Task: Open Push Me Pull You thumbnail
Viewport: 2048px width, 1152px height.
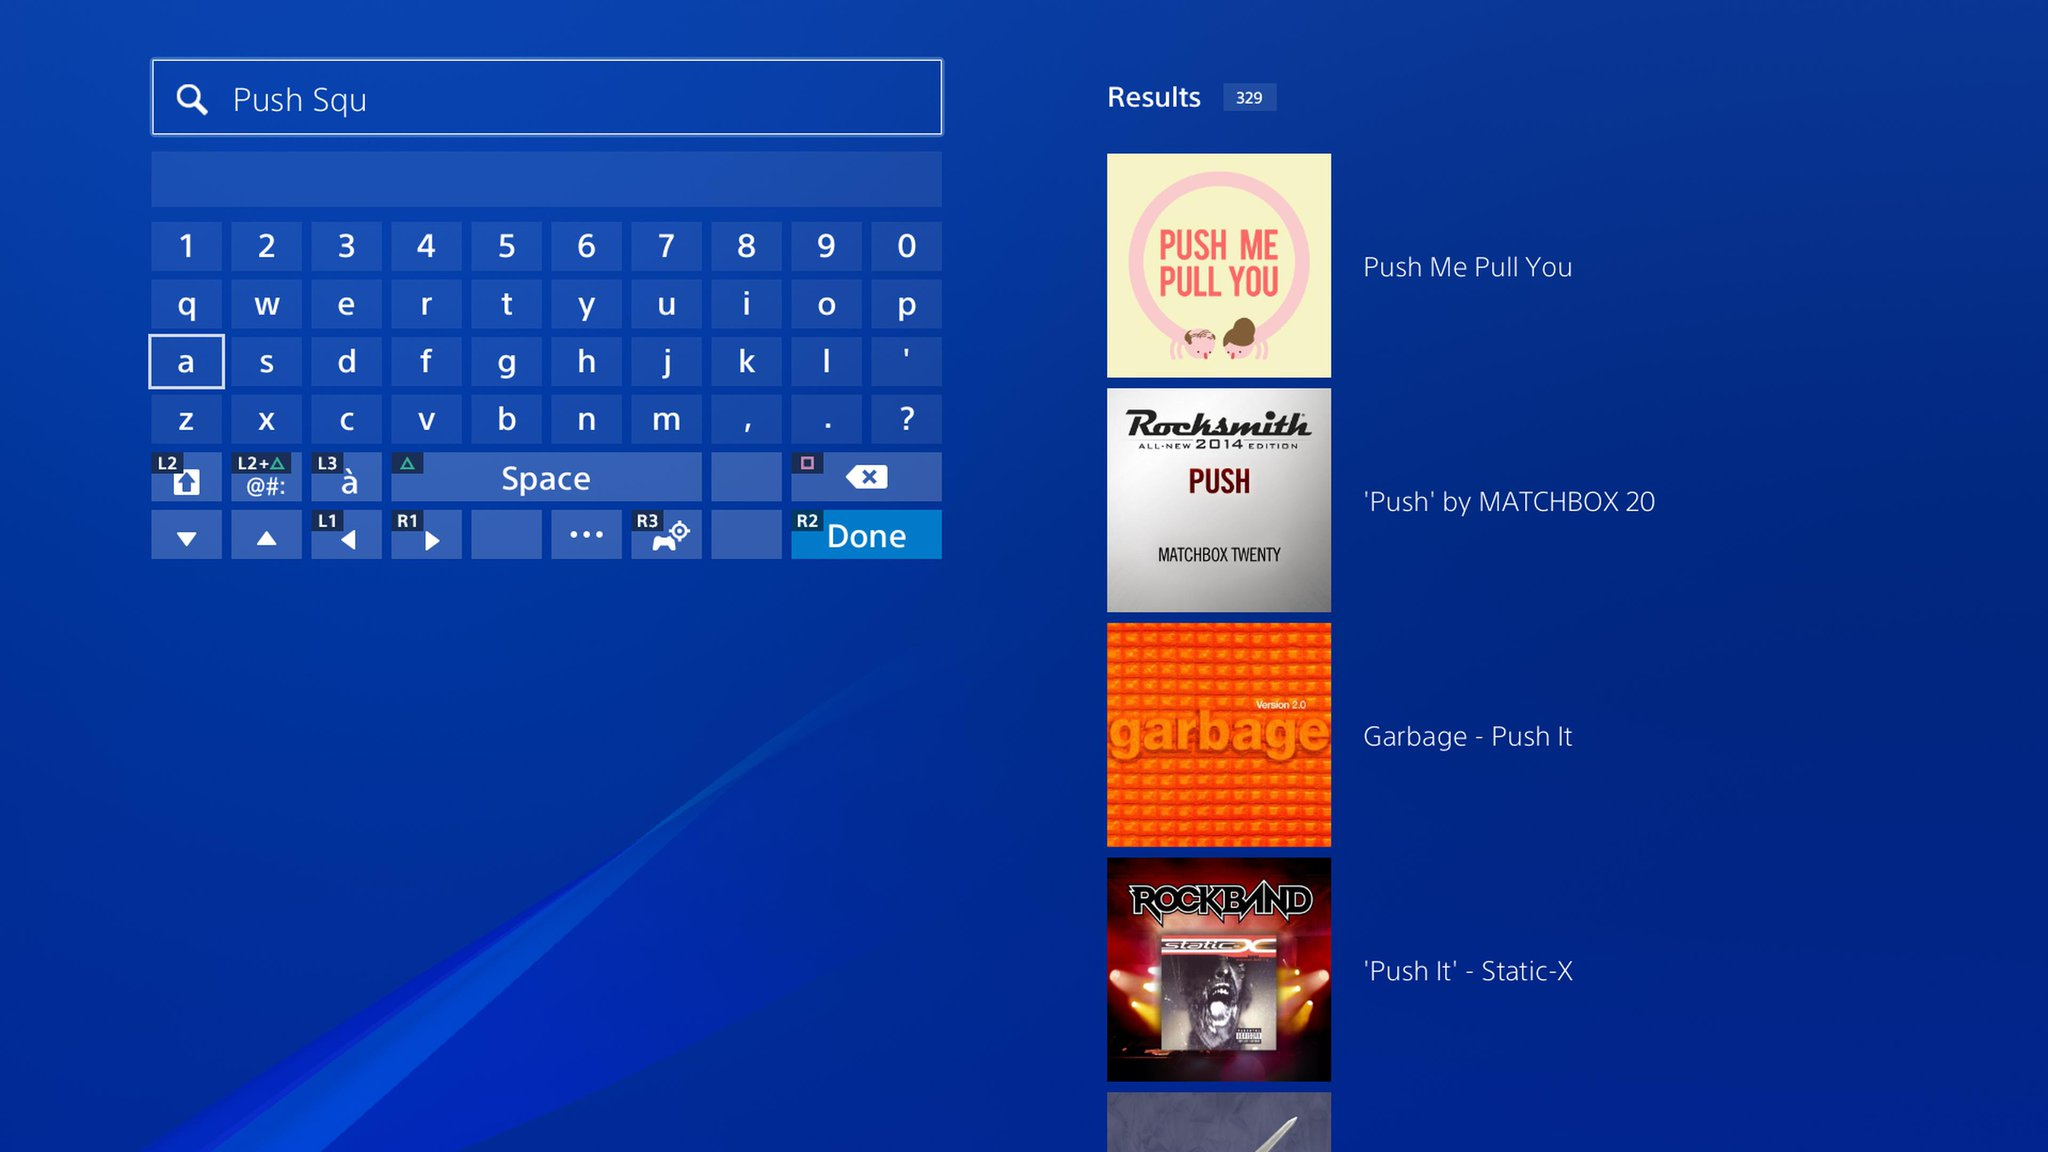Action: point(1219,265)
